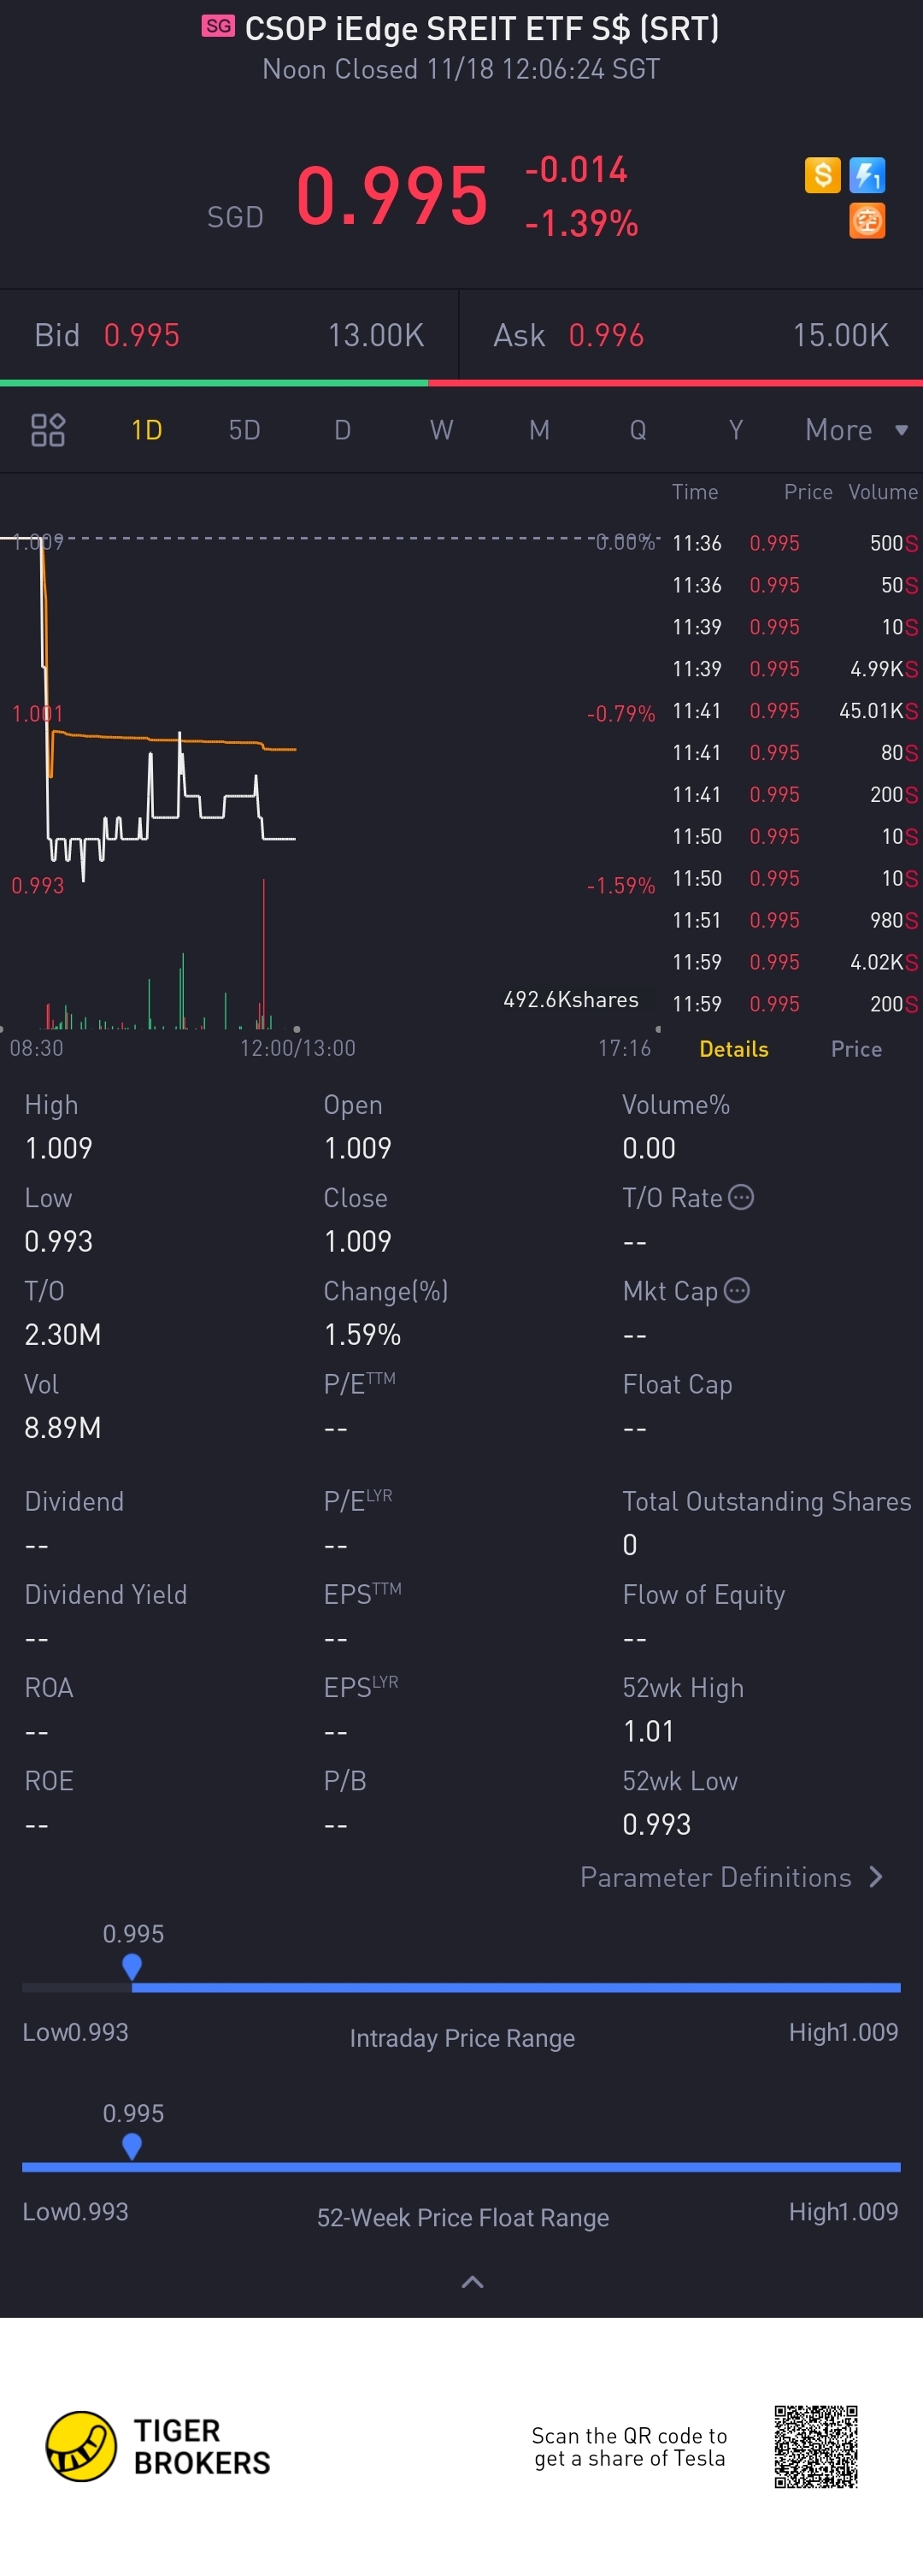Open T/O Rate info bubble icon
Screen dimensions: 923x2576
741,1197
